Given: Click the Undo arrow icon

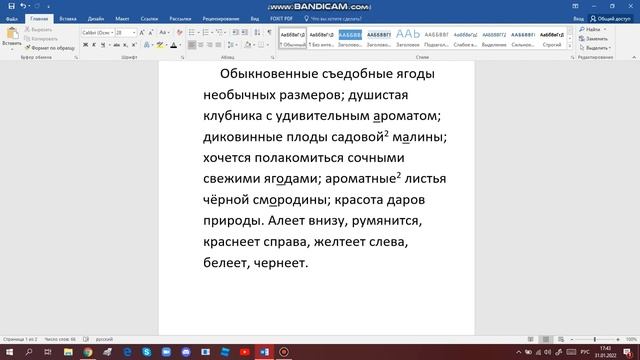Looking at the screenshot, I should coord(23,6).
